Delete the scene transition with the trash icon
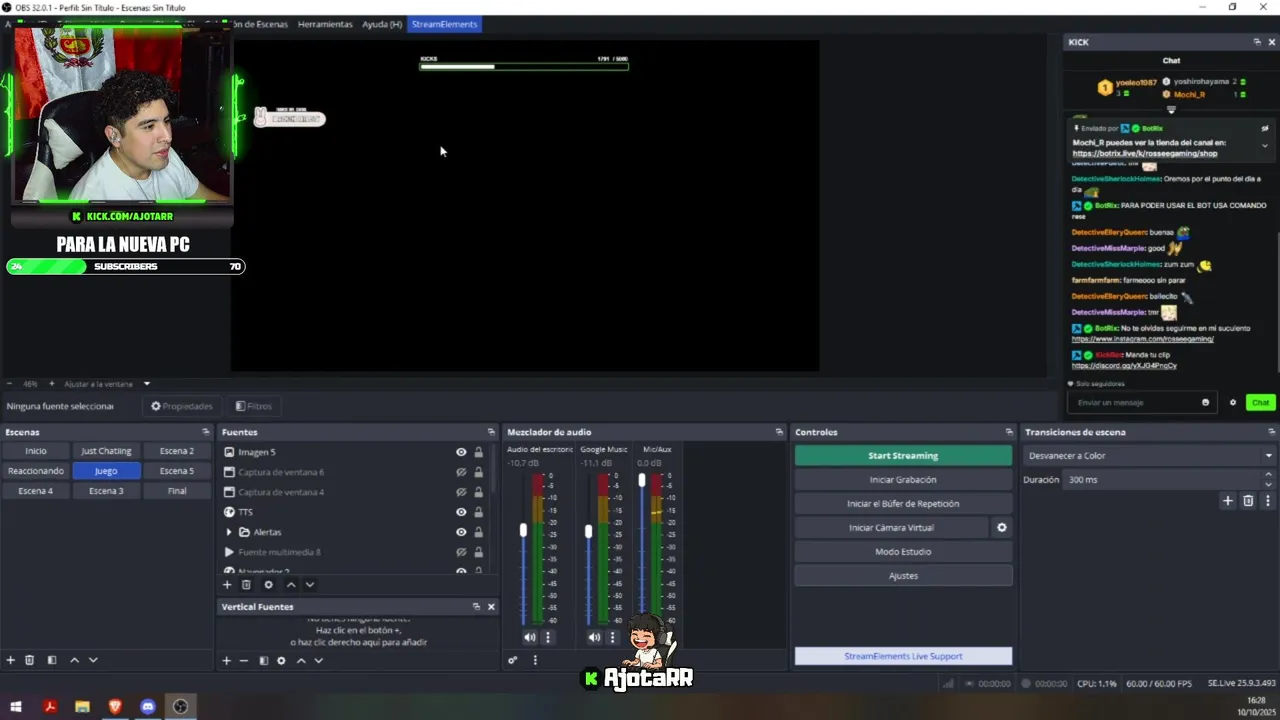Screen dimensions: 1280x720 [1248, 501]
